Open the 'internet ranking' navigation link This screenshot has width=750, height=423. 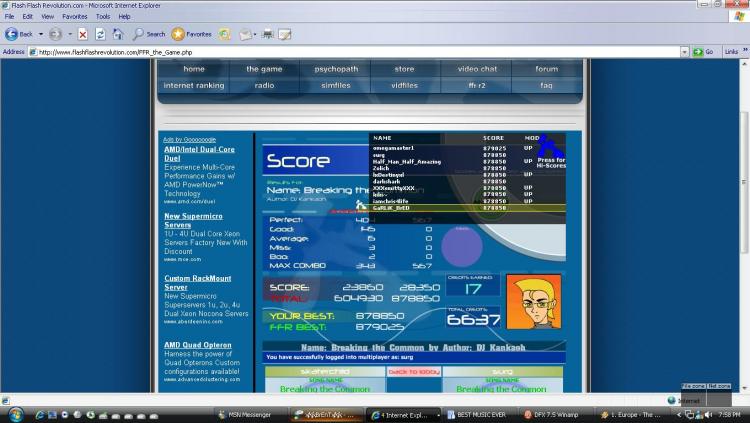click(x=194, y=85)
